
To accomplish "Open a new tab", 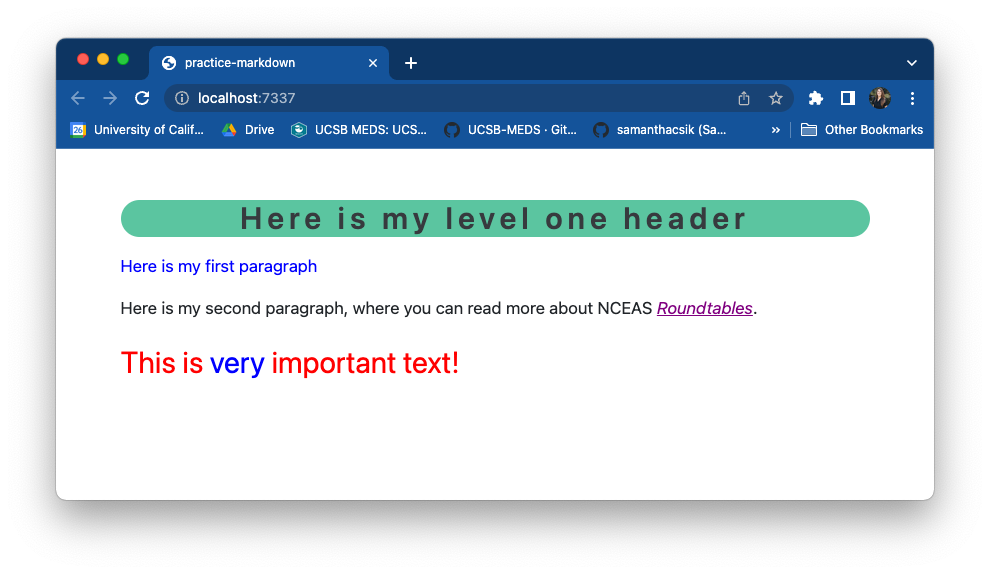I will pyautogui.click(x=410, y=63).
